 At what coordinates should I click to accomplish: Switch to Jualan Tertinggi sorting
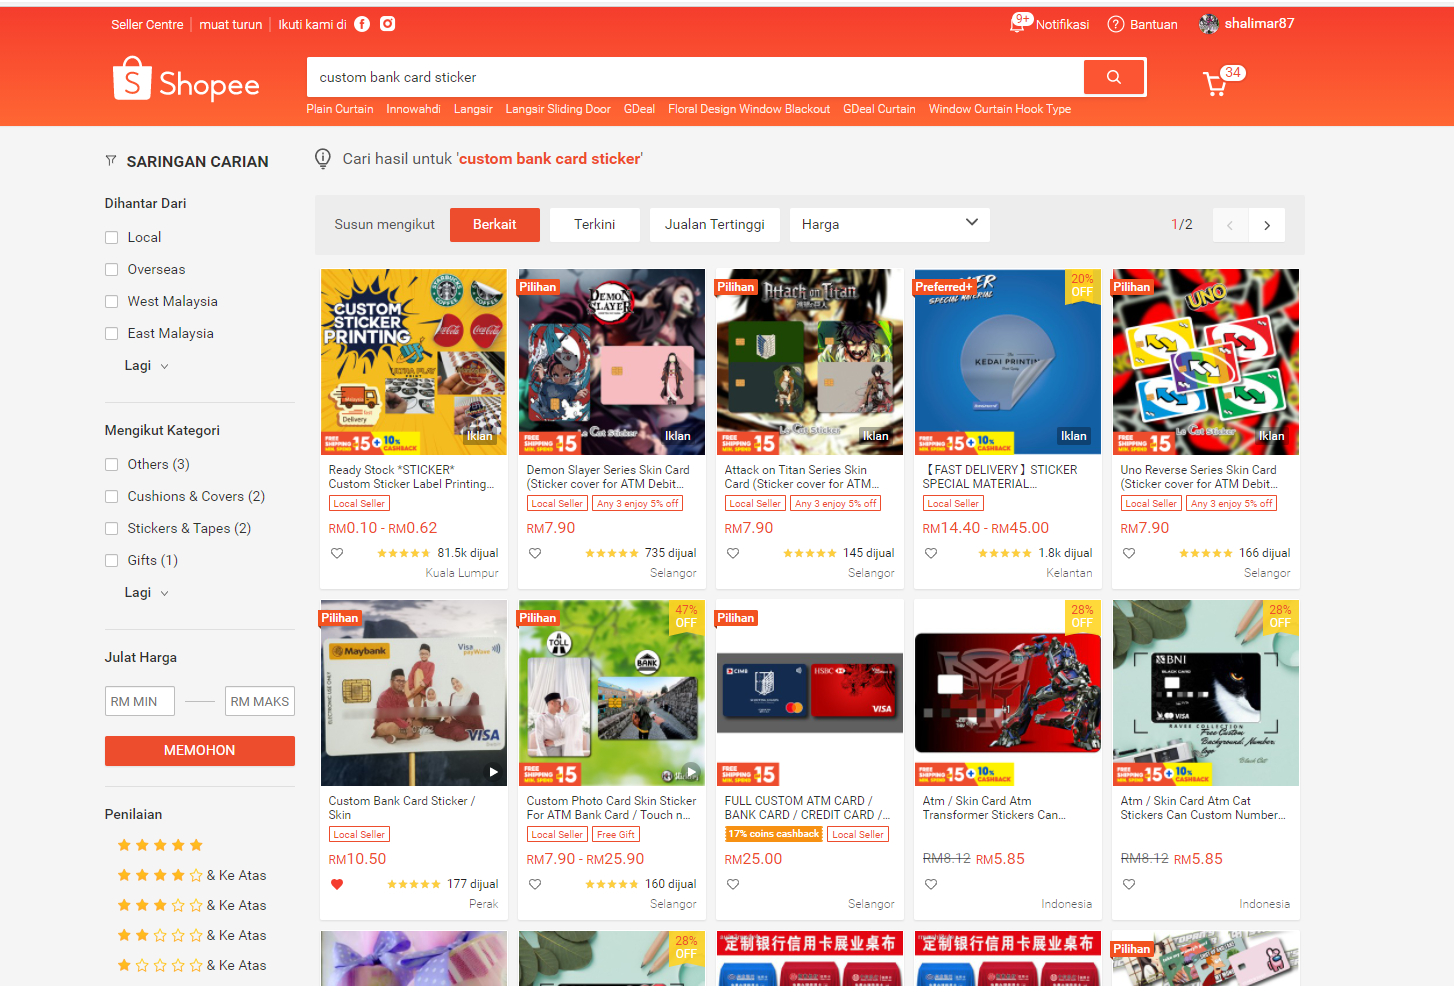(x=714, y=224)
